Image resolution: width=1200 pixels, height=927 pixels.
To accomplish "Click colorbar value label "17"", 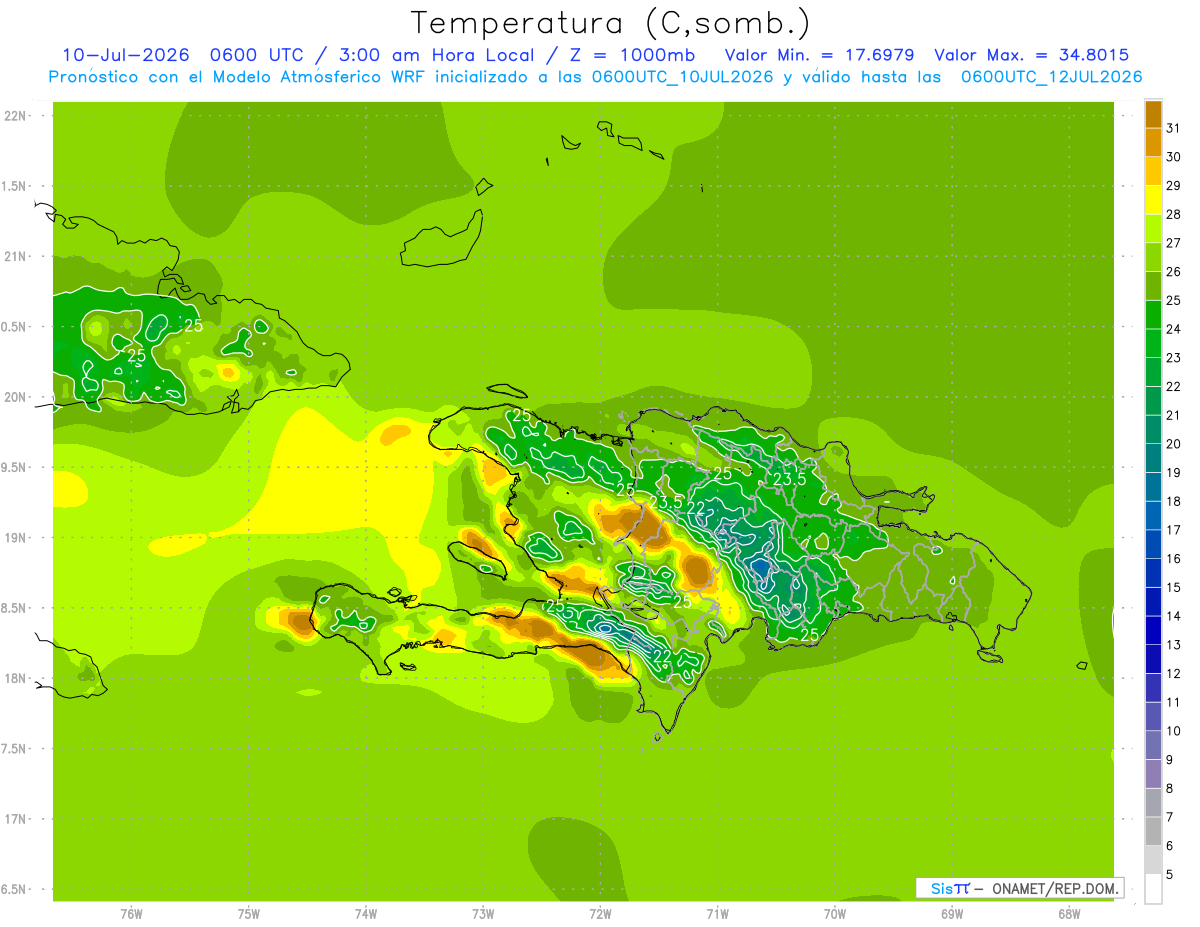I will pos(1174,530).
